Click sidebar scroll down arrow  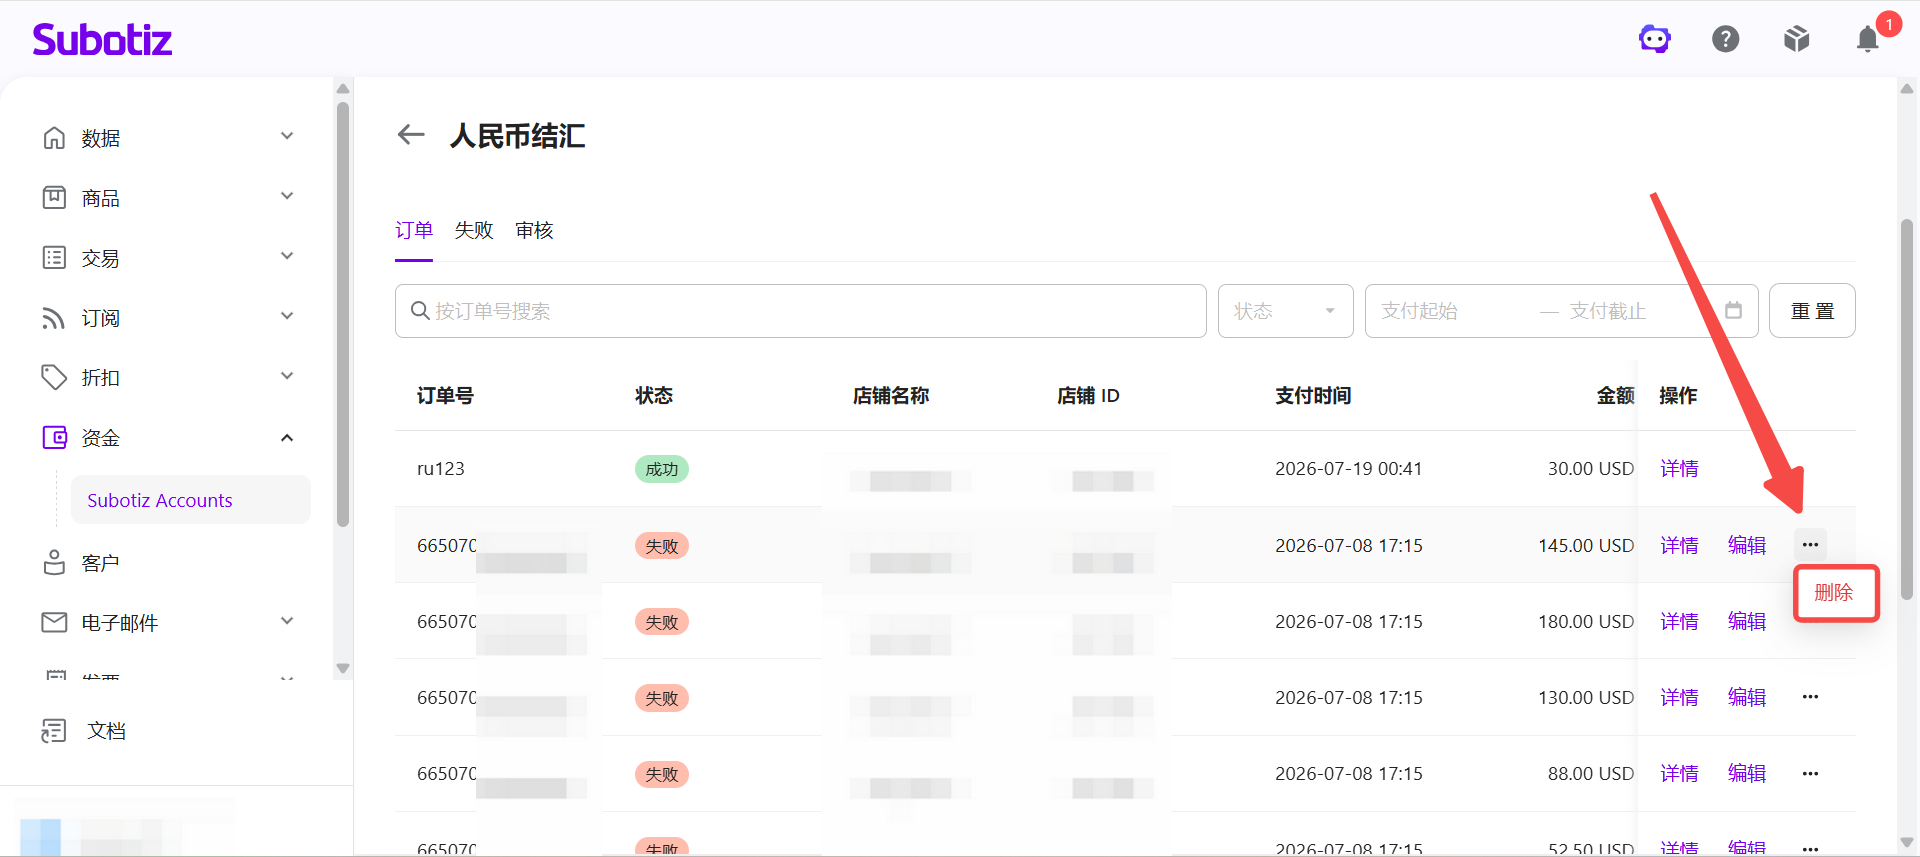343,668
